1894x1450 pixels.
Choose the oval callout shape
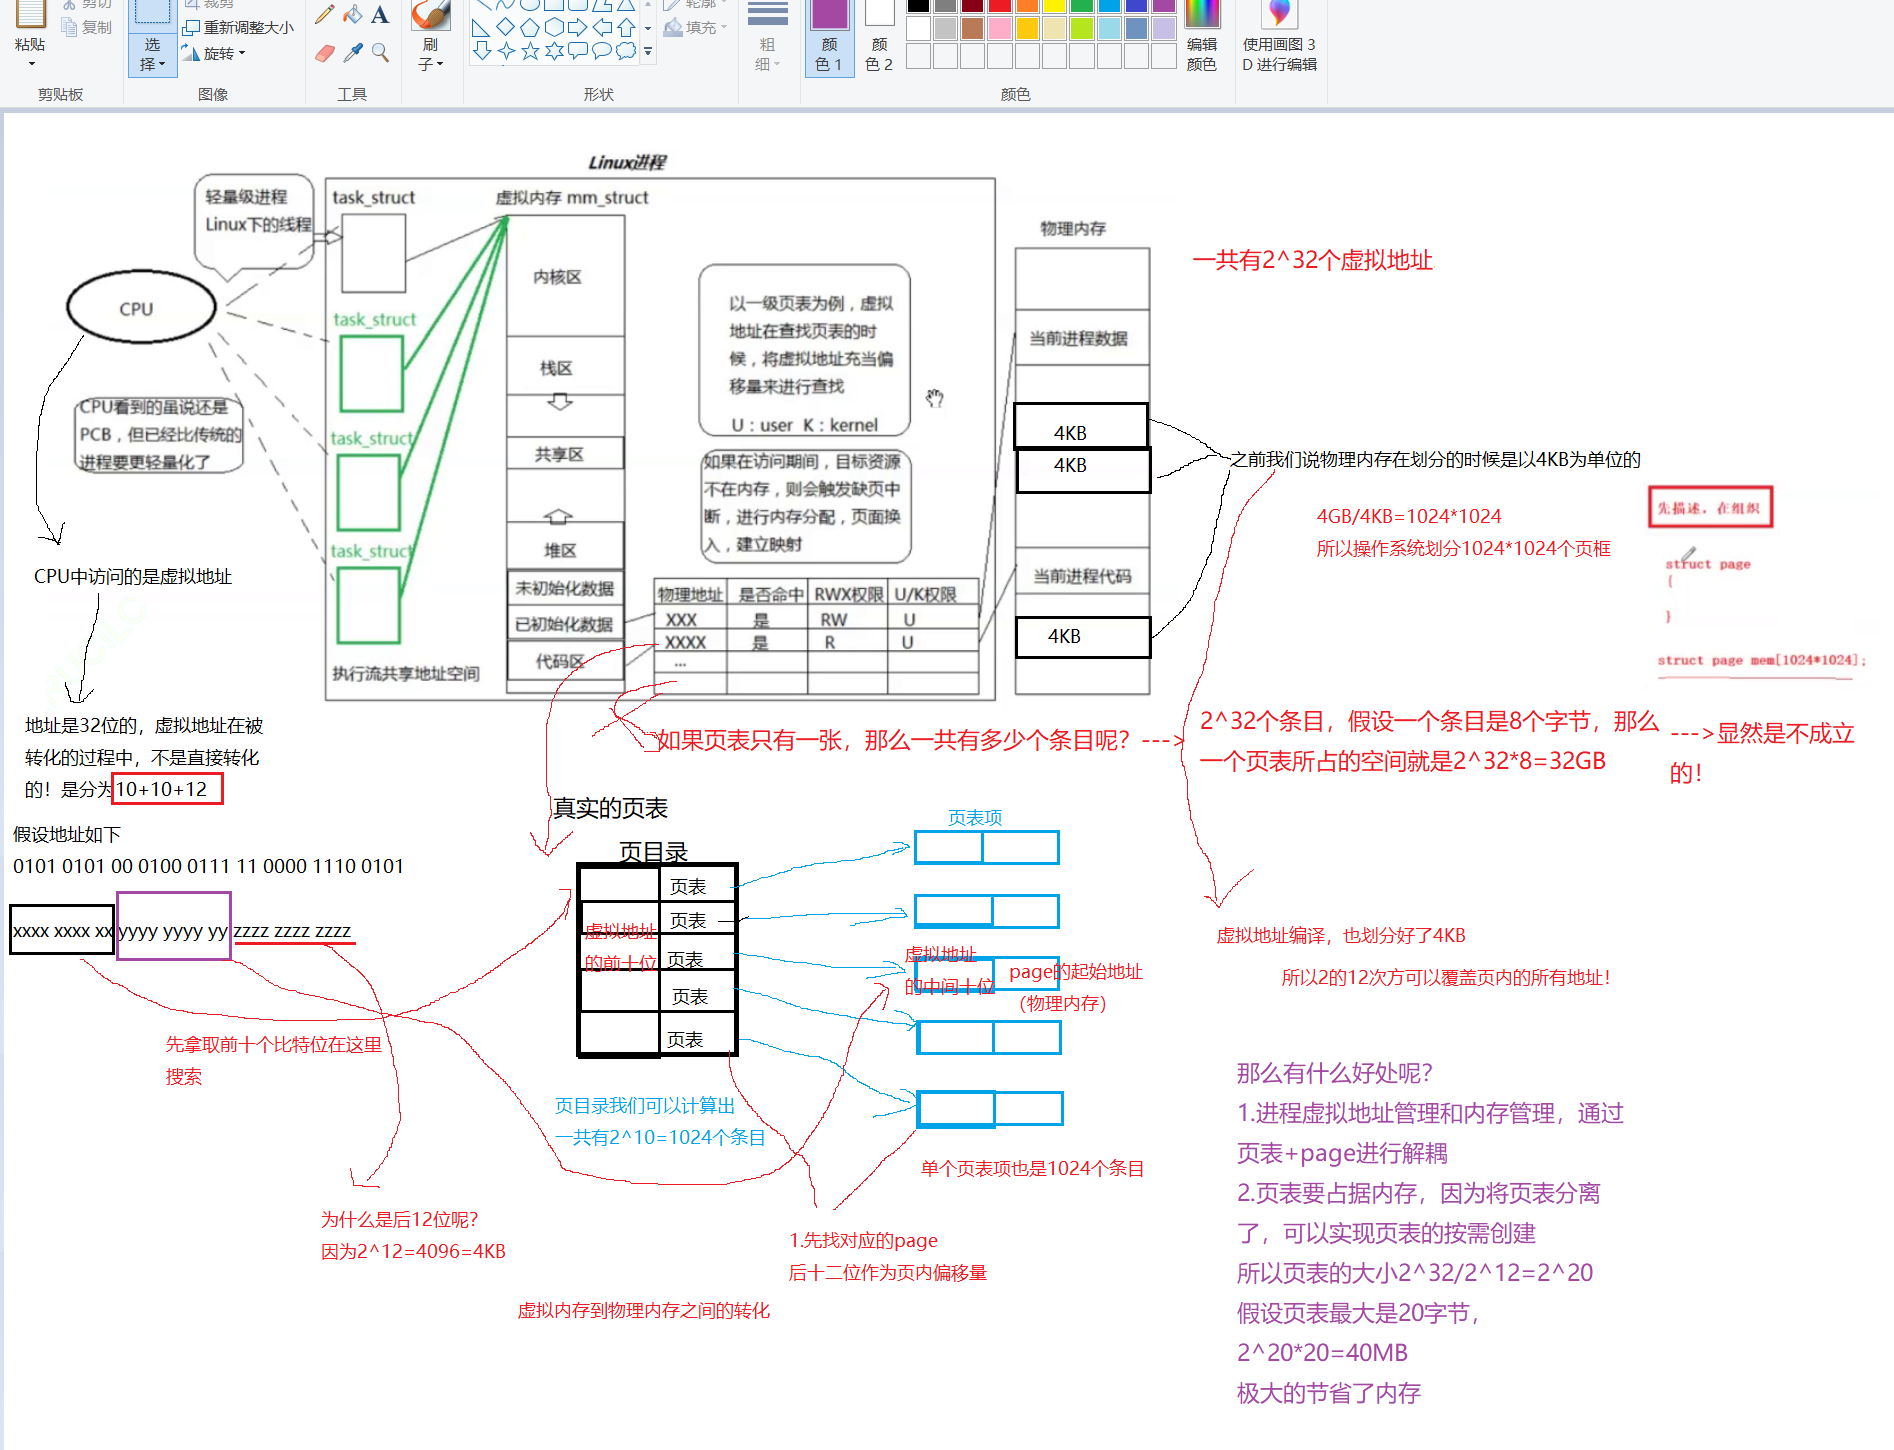coord(602,51)
